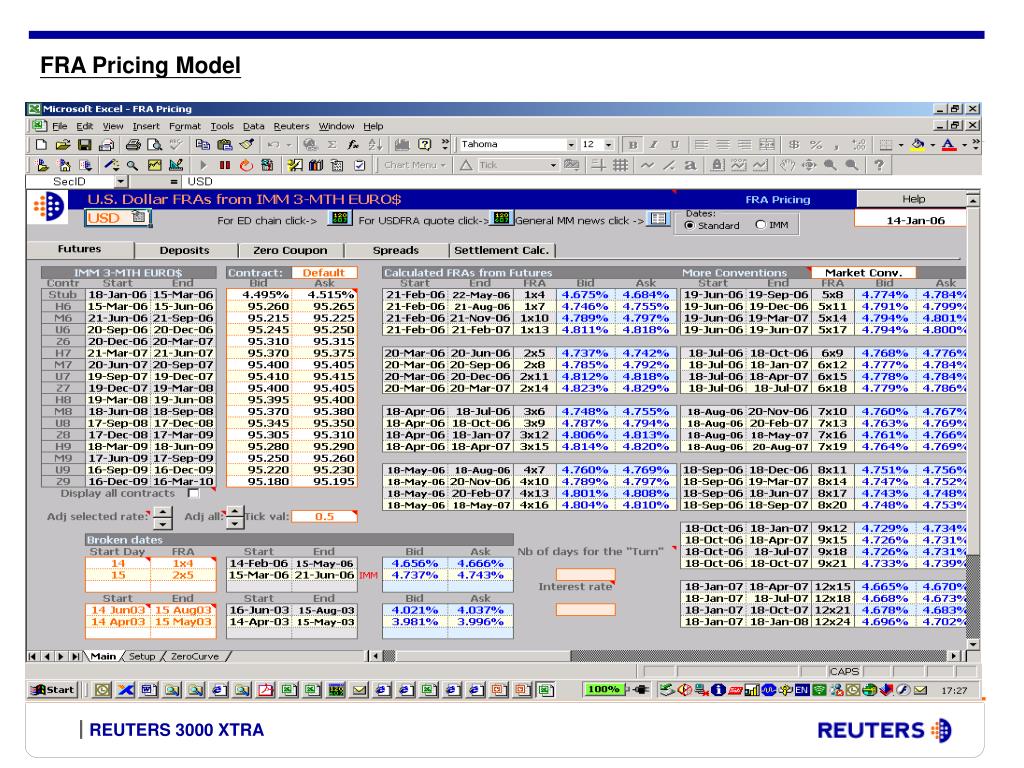Open Print Preview from the toolbar

click(155, 145)
